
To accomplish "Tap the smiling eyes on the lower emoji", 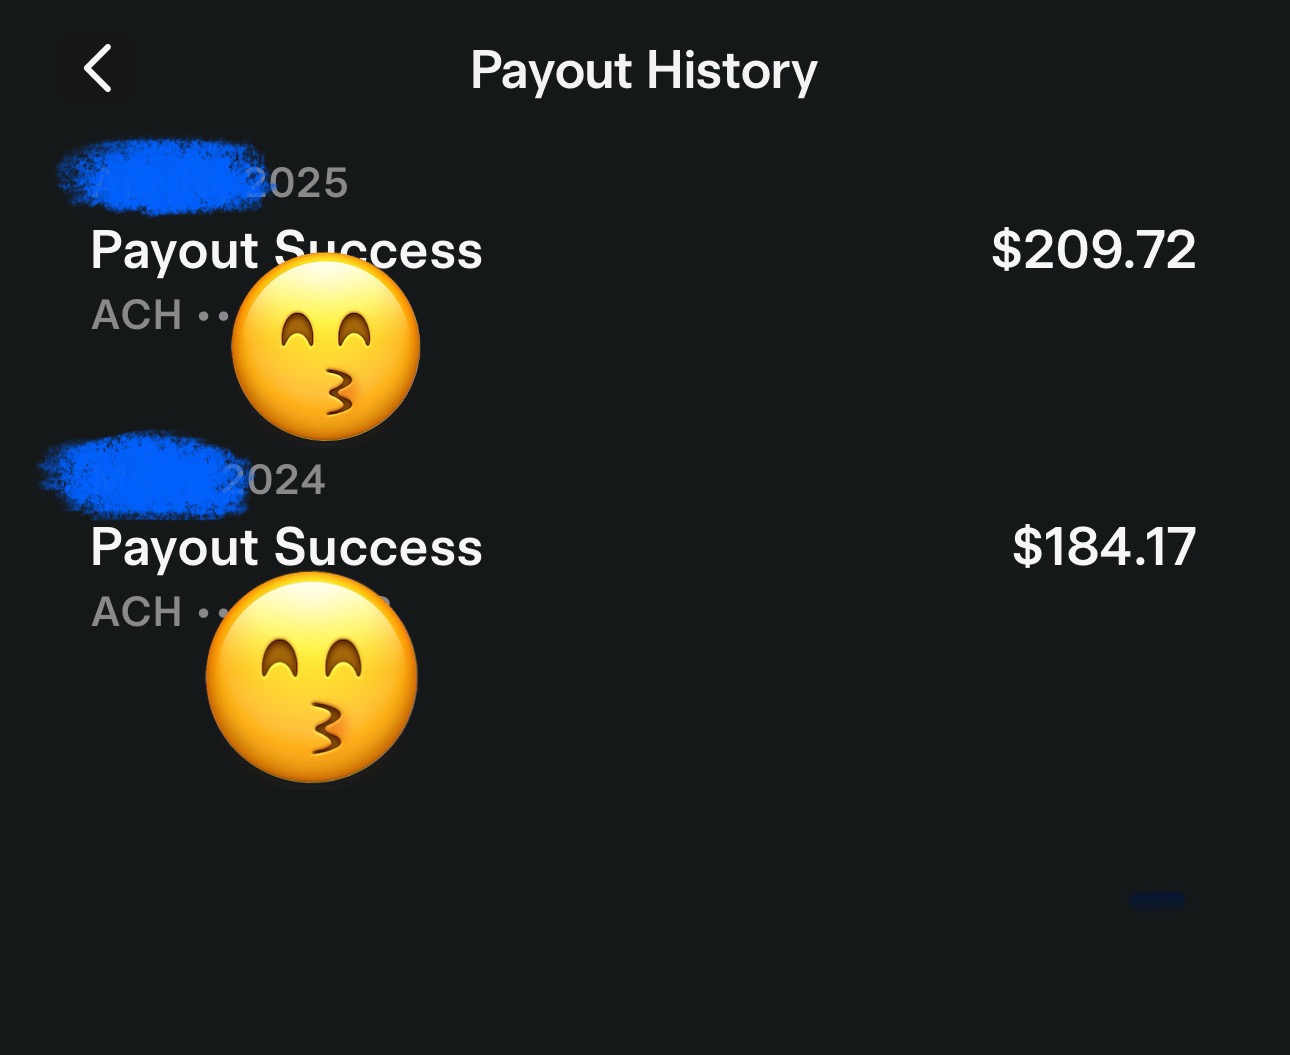I will (x=312, y=658).
